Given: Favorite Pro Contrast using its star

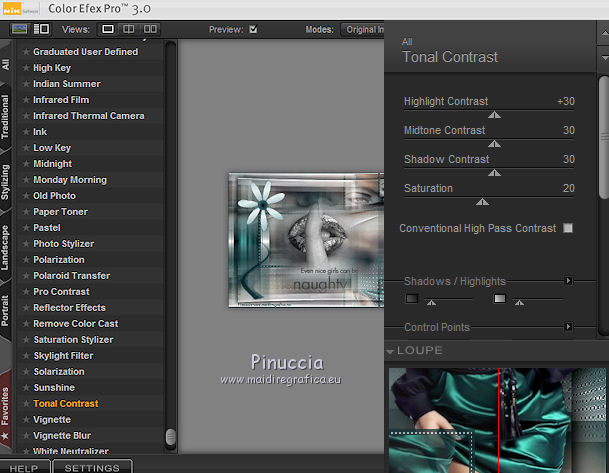Looking at the screenshot, I should (x=26, y=292).
